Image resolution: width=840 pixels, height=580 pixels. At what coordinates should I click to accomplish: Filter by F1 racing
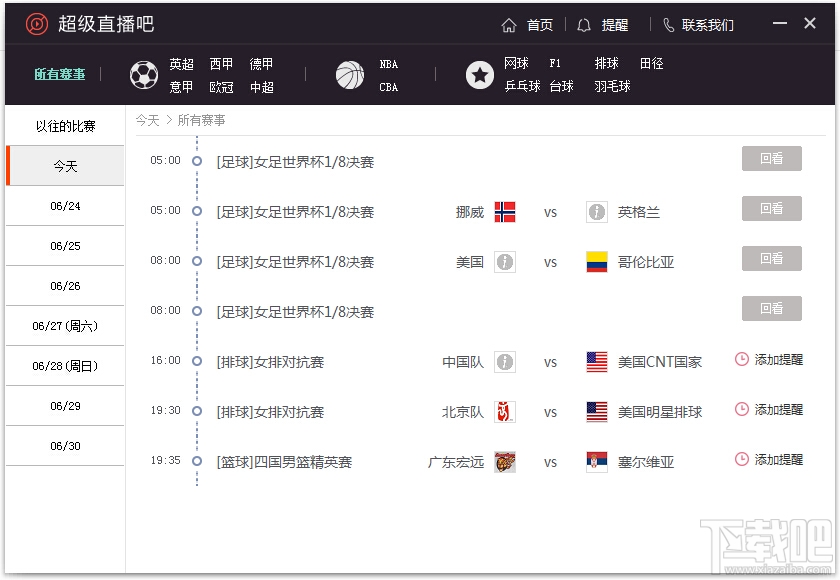555,63
